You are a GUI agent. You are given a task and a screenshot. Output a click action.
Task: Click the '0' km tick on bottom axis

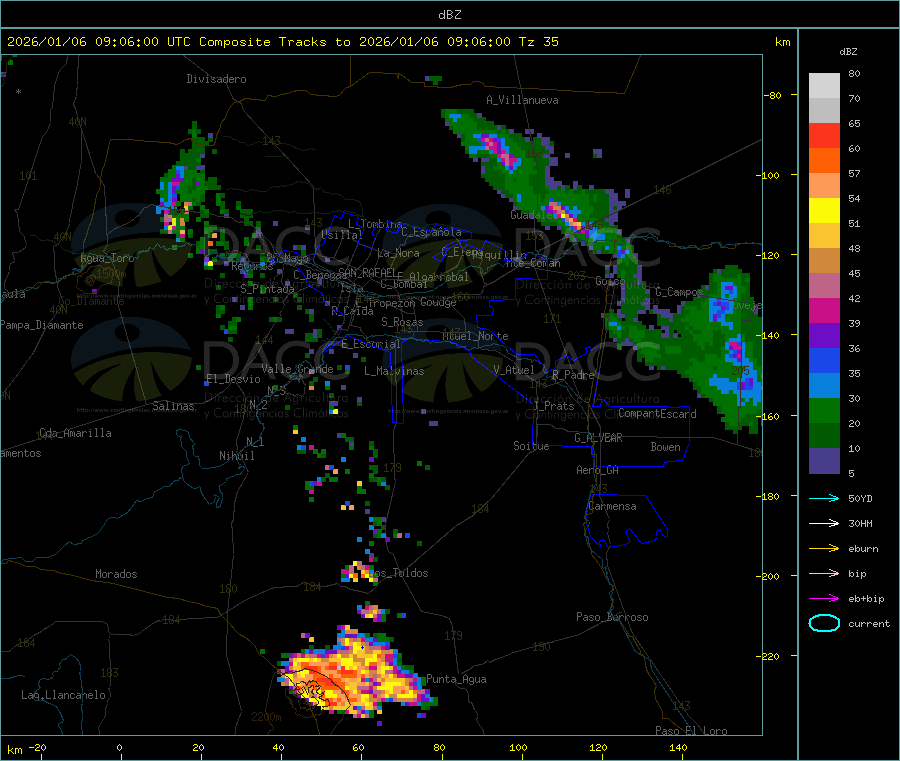(x=119, y=747)
